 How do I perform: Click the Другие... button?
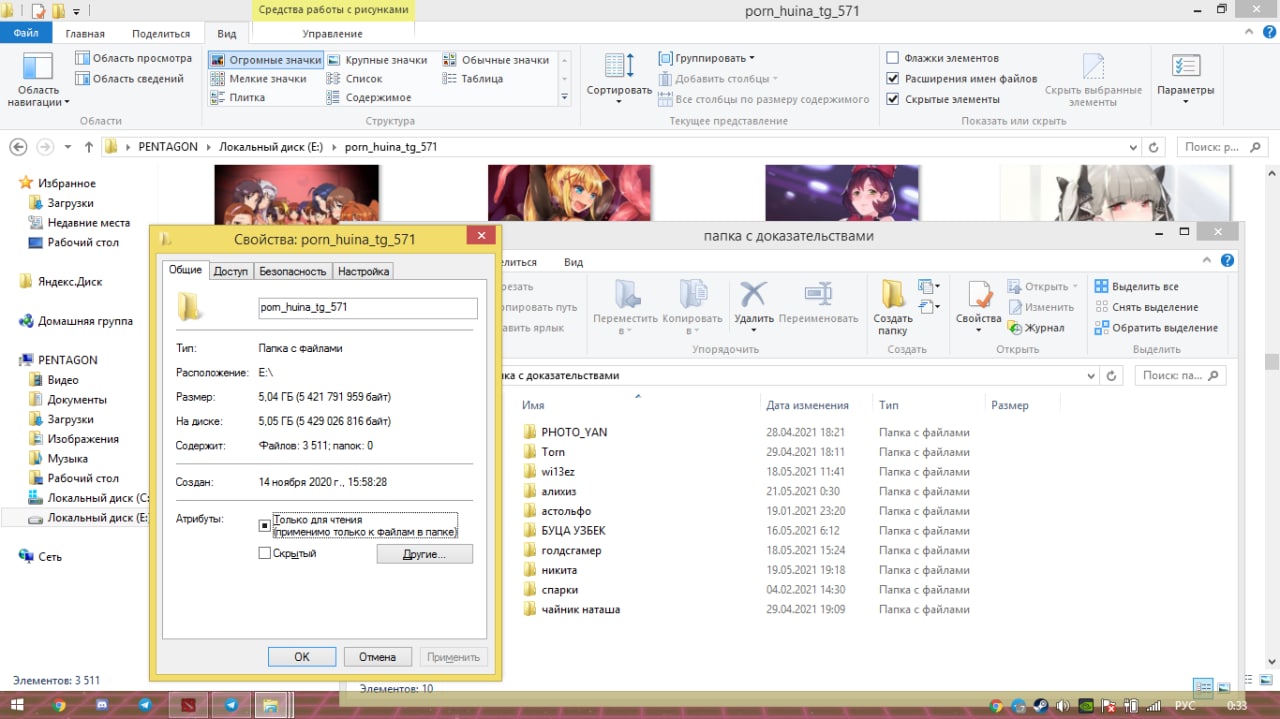coord(424,554)
